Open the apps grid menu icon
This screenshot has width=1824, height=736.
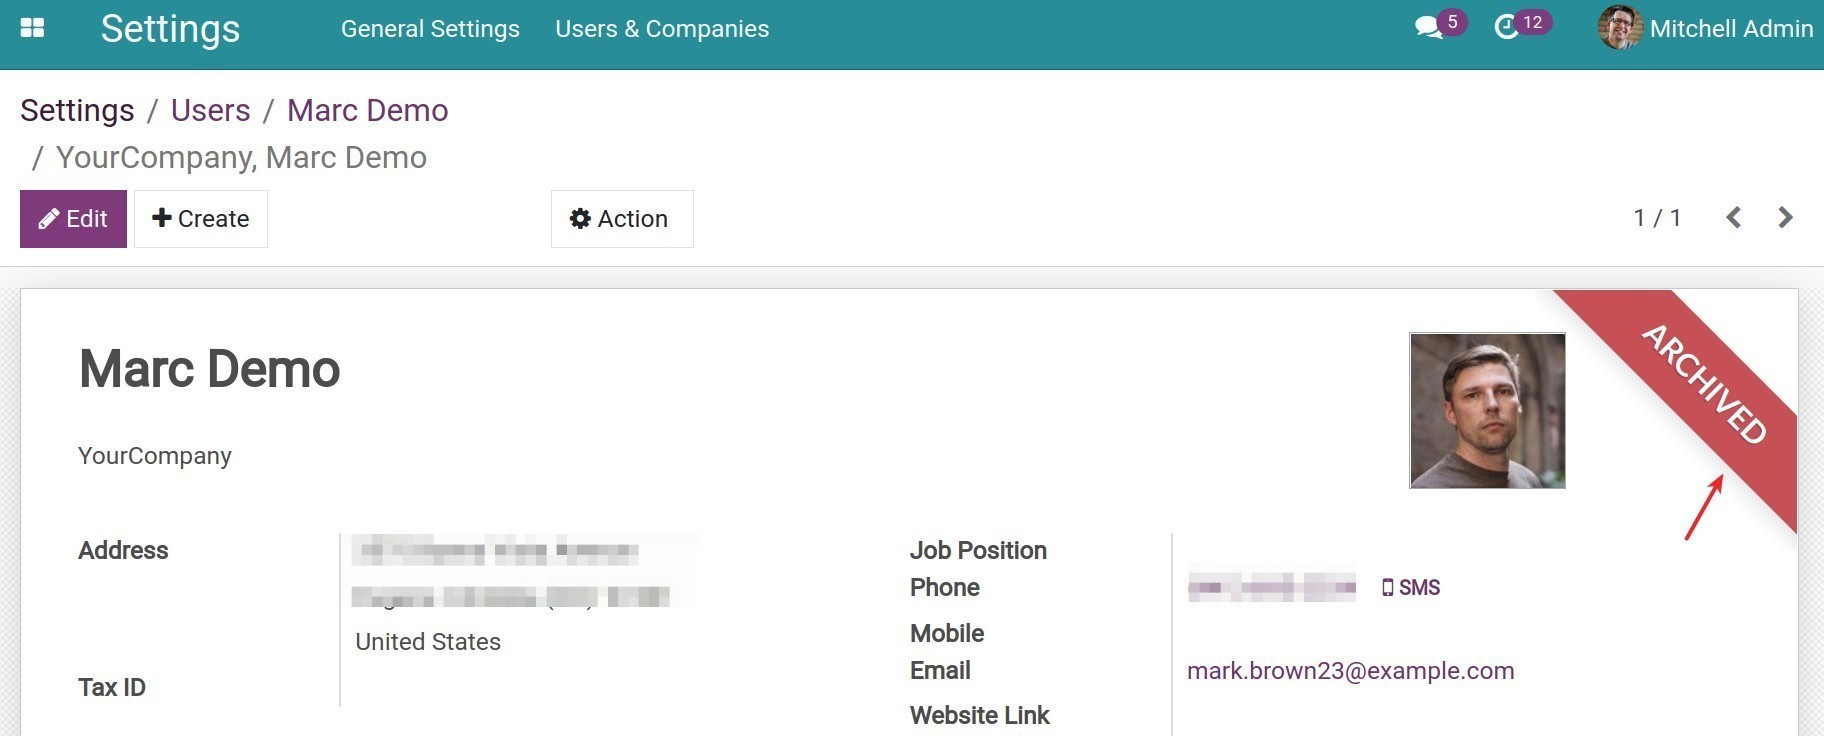(x=32, y=28)
